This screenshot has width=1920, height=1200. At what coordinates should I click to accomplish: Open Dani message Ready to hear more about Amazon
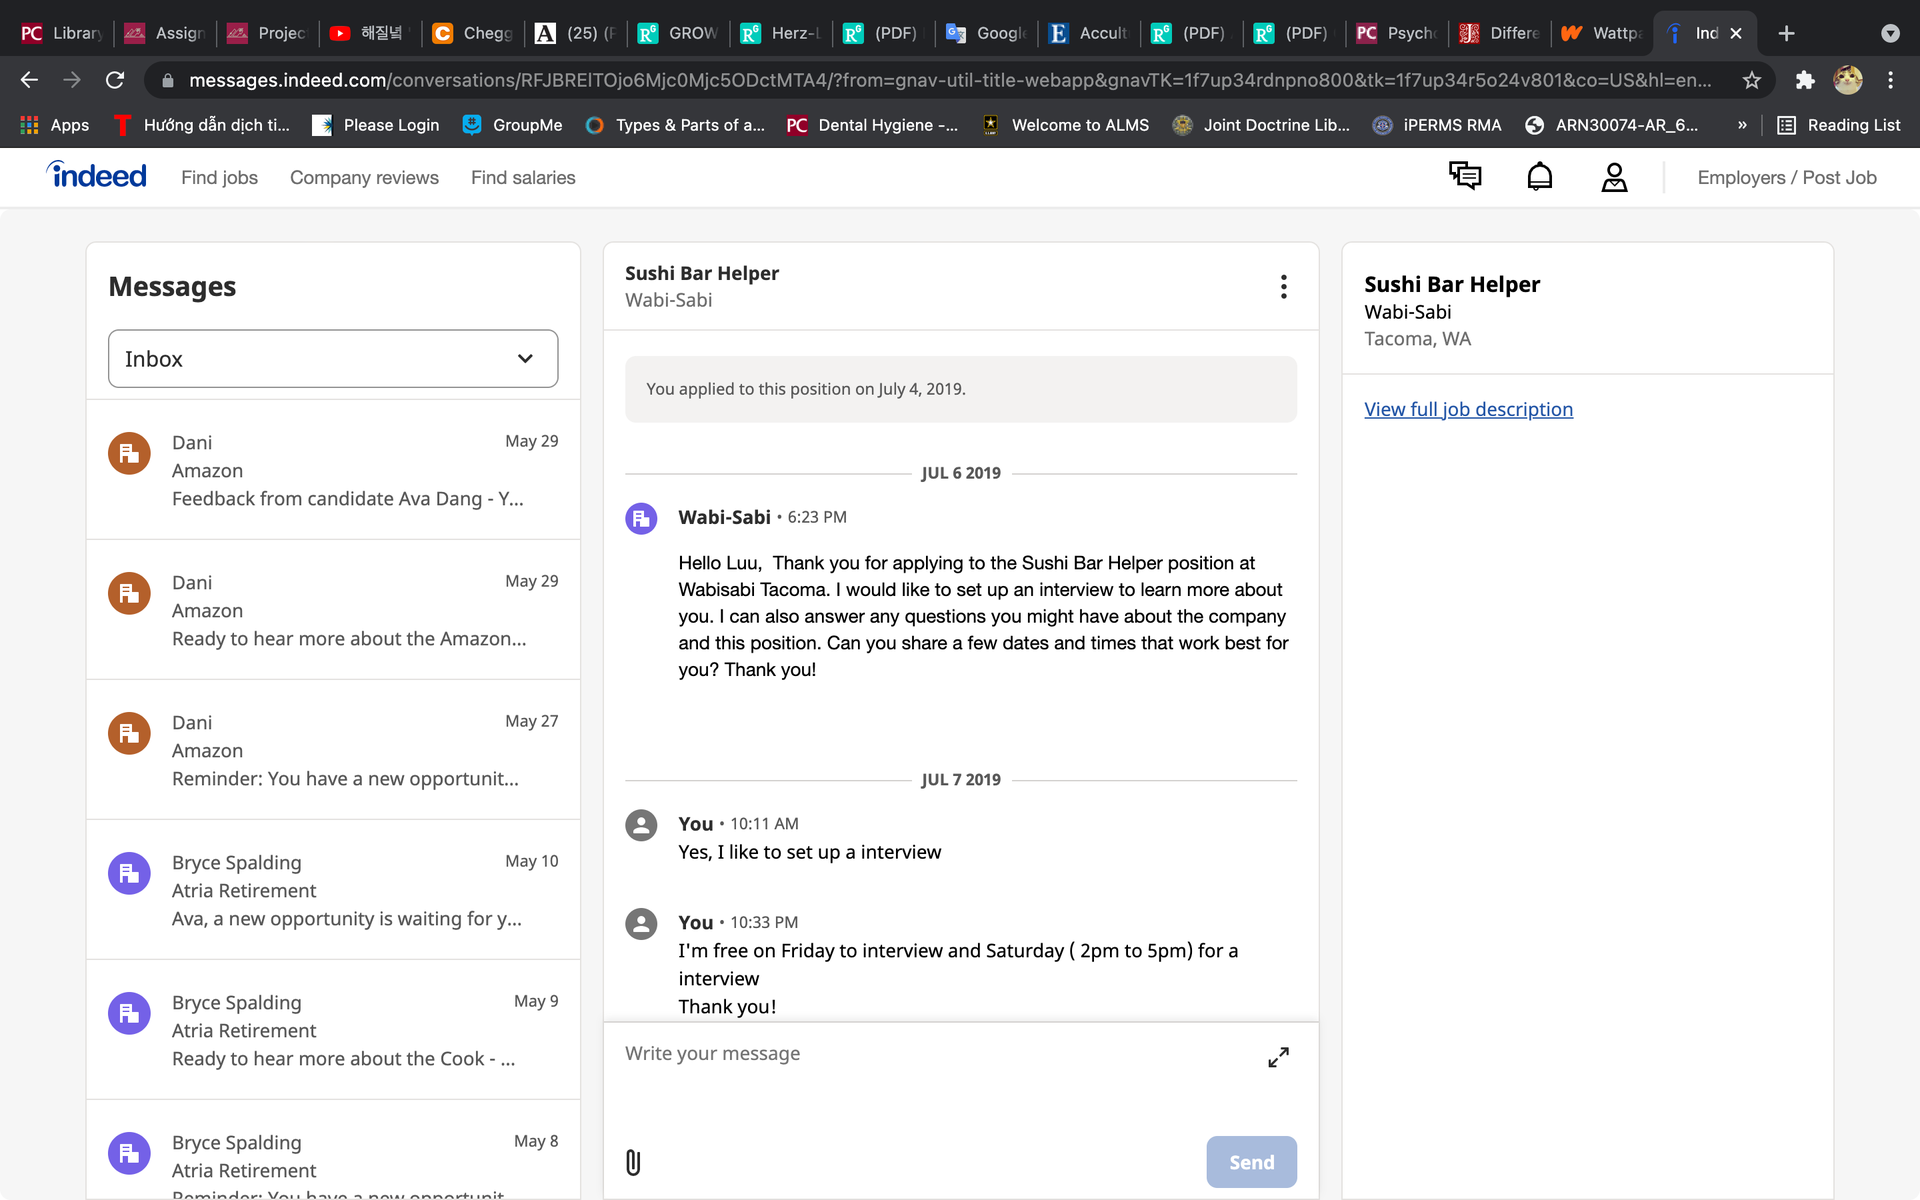[333, 610]
